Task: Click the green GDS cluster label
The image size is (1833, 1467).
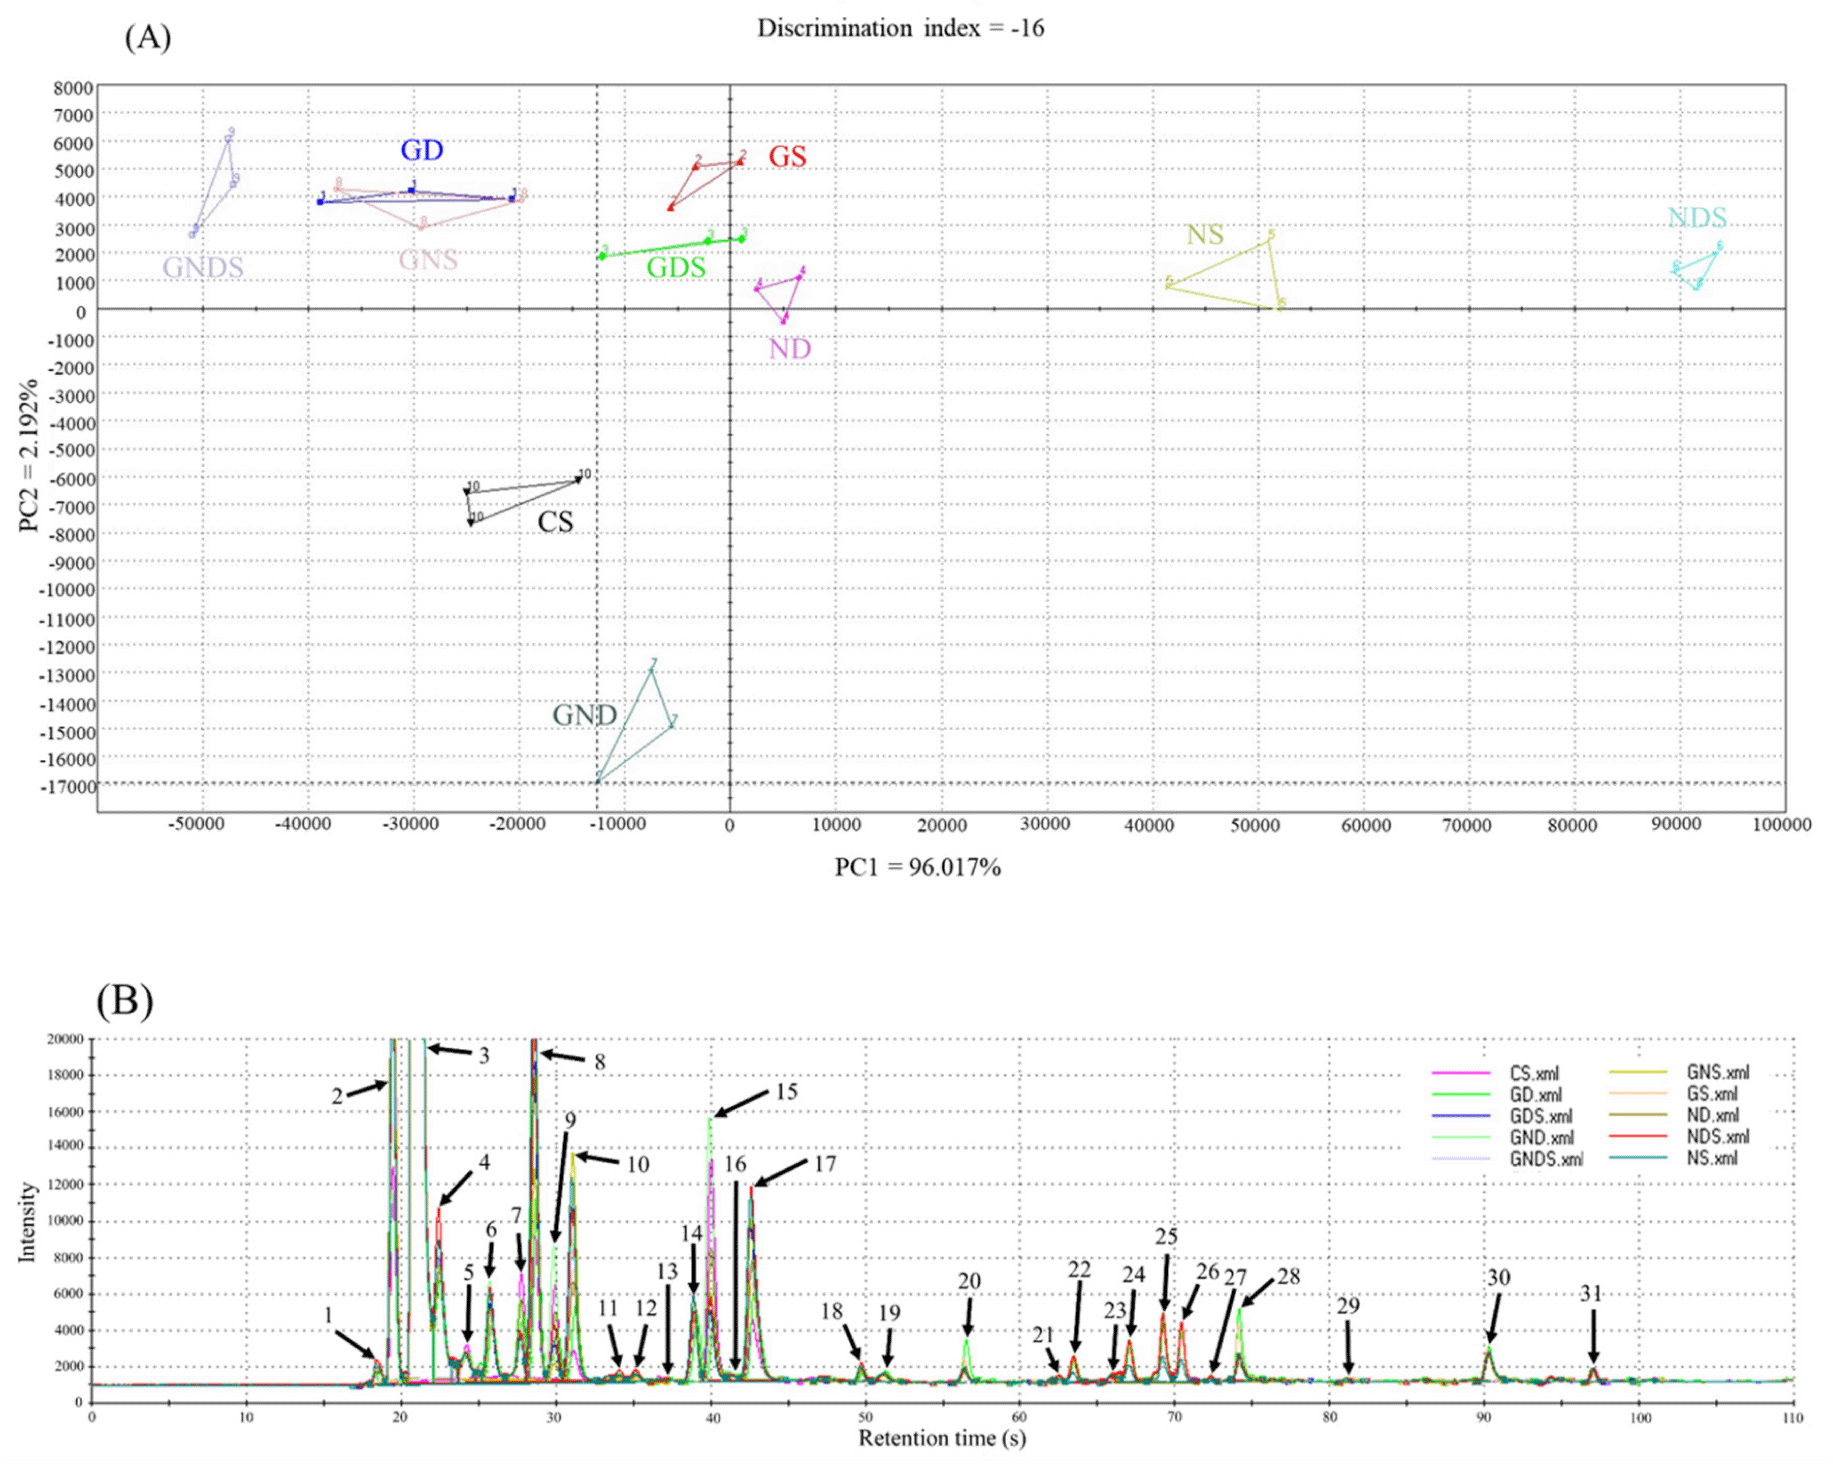Action: pos(676,267)
